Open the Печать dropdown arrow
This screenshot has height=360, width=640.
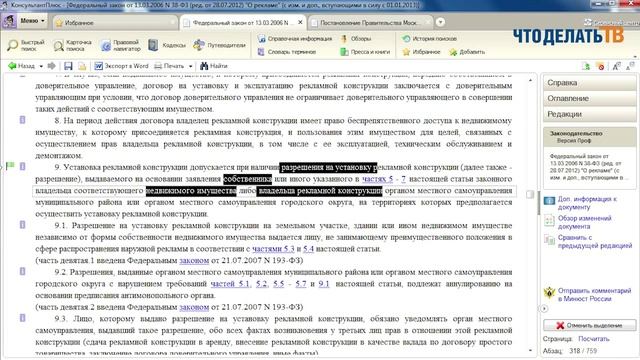(190, 66)
